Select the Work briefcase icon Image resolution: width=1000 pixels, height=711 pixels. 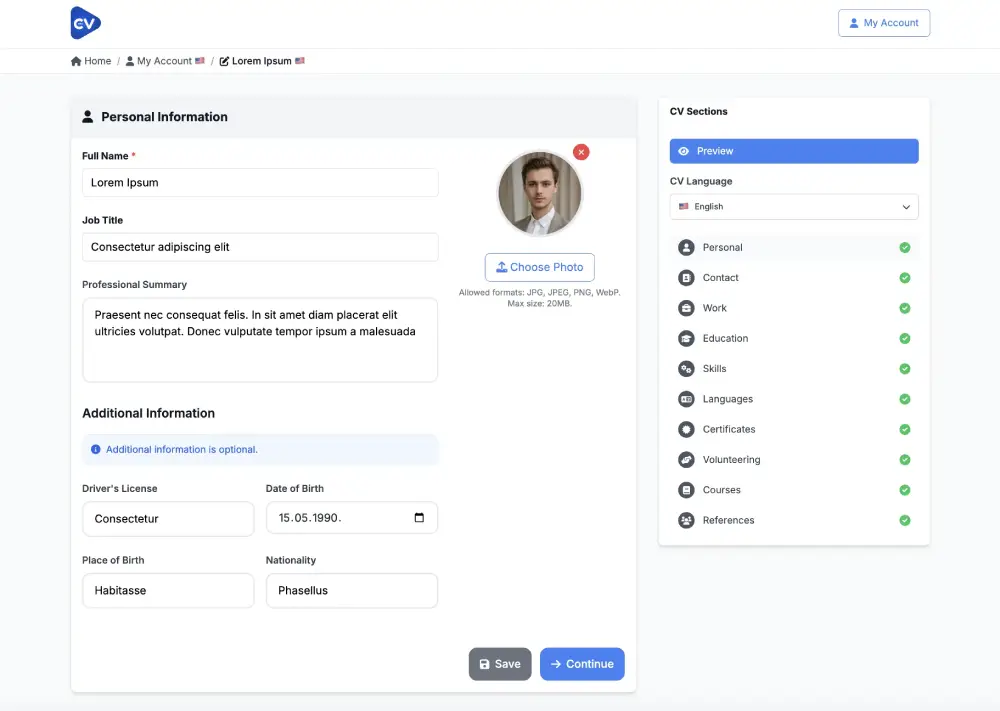[686, 308]
